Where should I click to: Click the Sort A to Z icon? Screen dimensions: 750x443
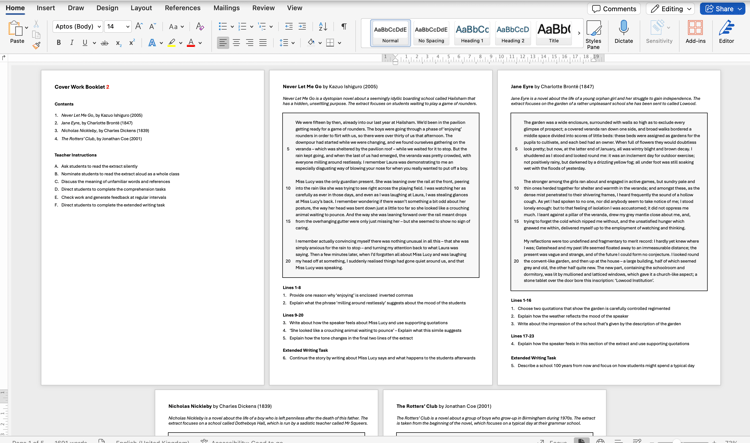[323, 27]
